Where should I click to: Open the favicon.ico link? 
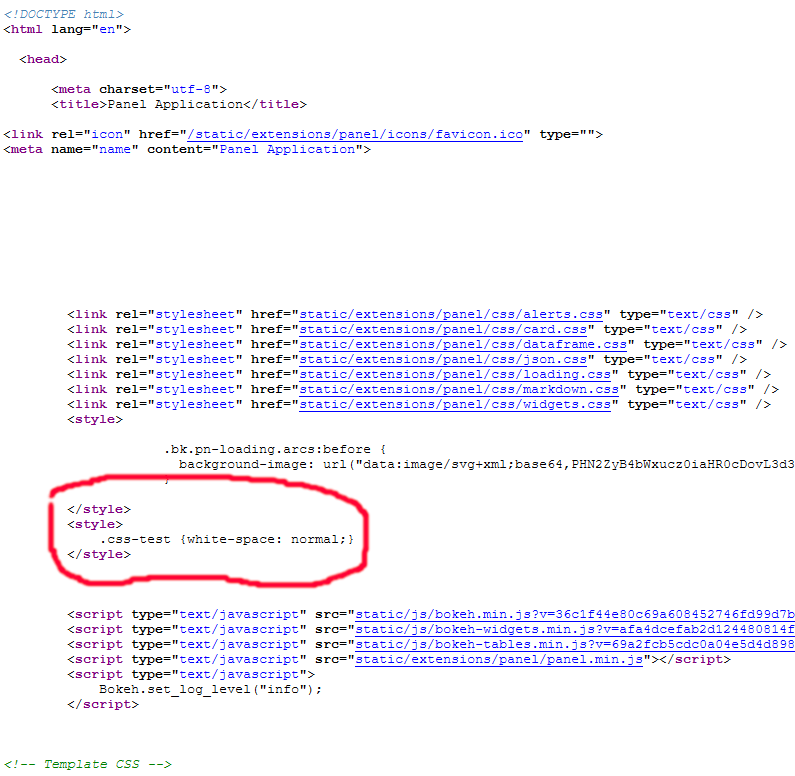tap(355, 134)
